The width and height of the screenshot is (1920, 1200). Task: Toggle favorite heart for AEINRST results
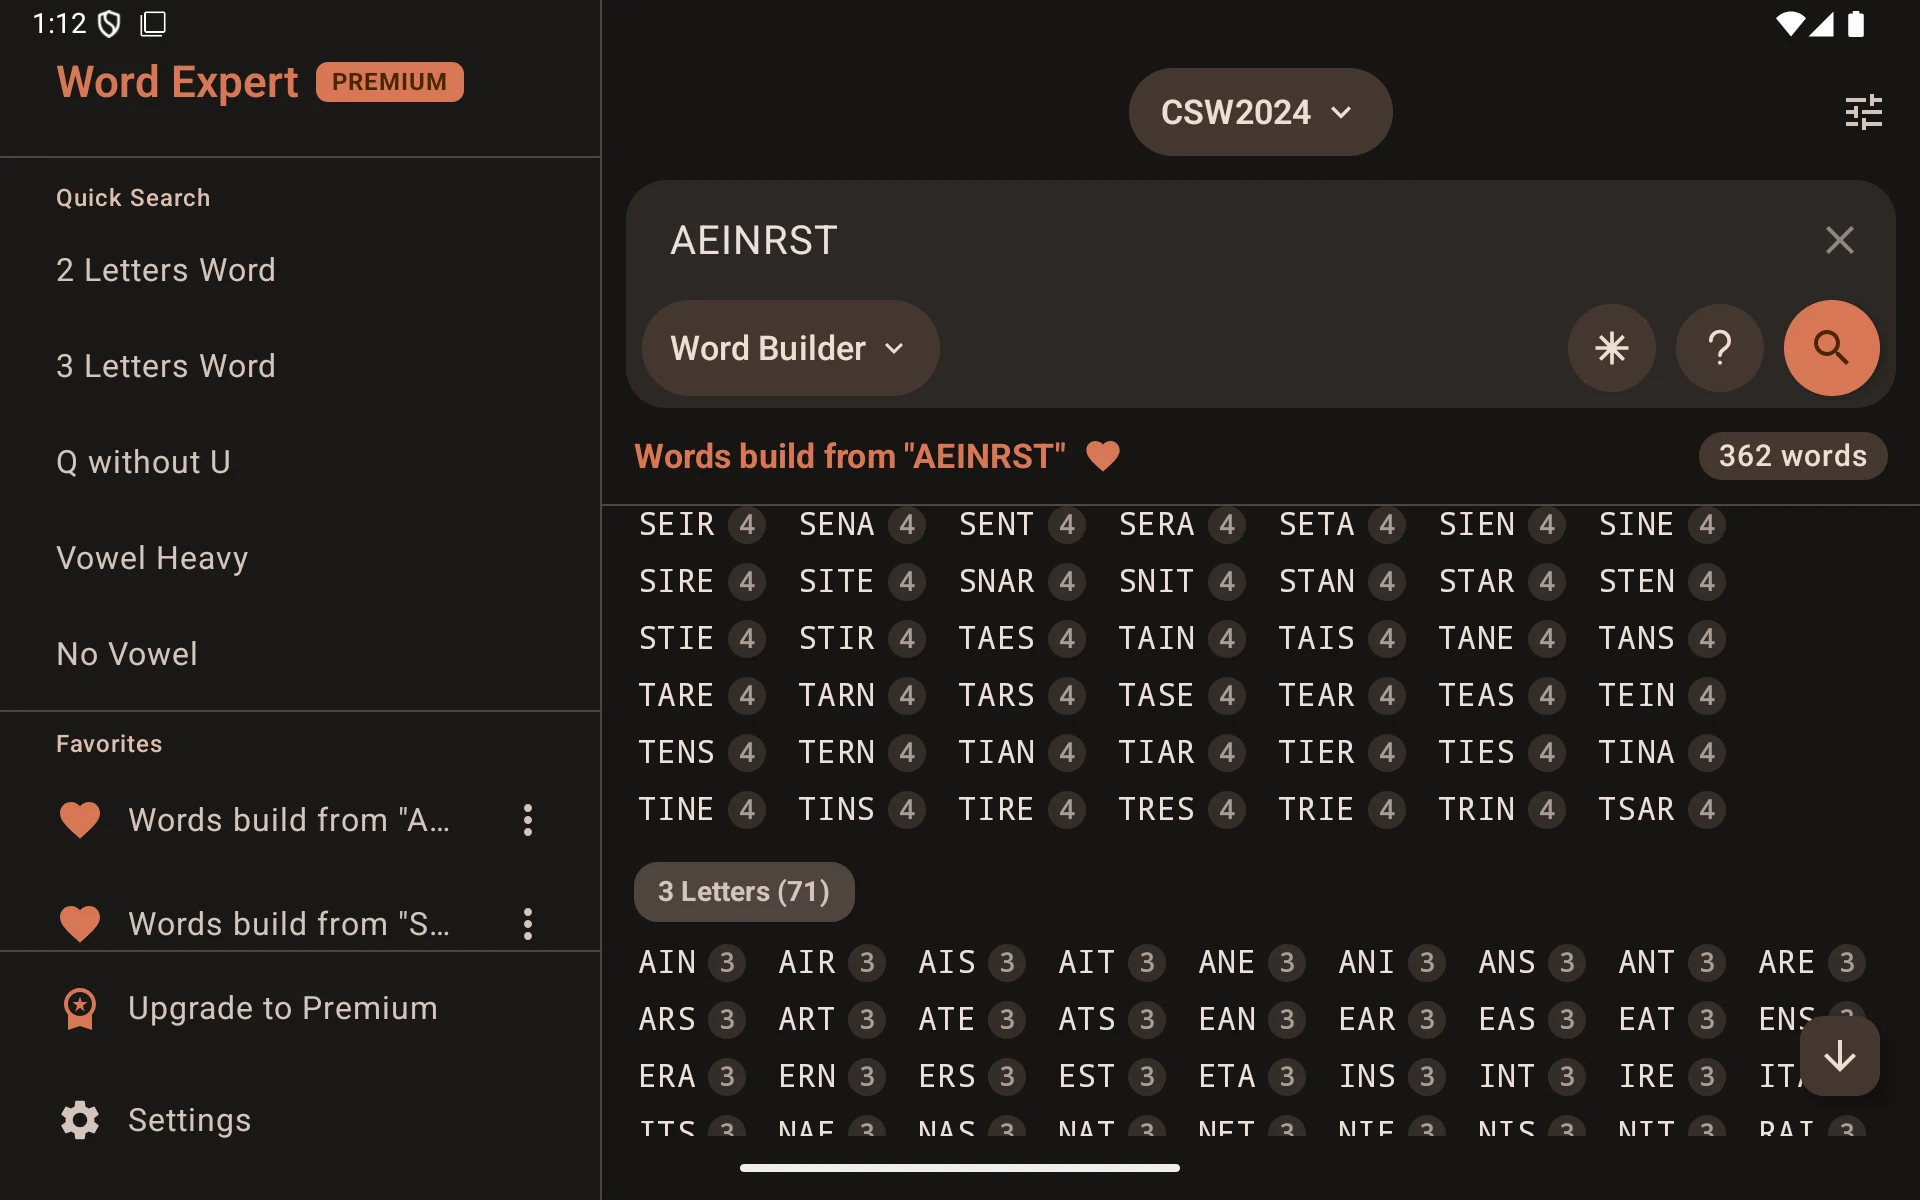coord(1103,456)
